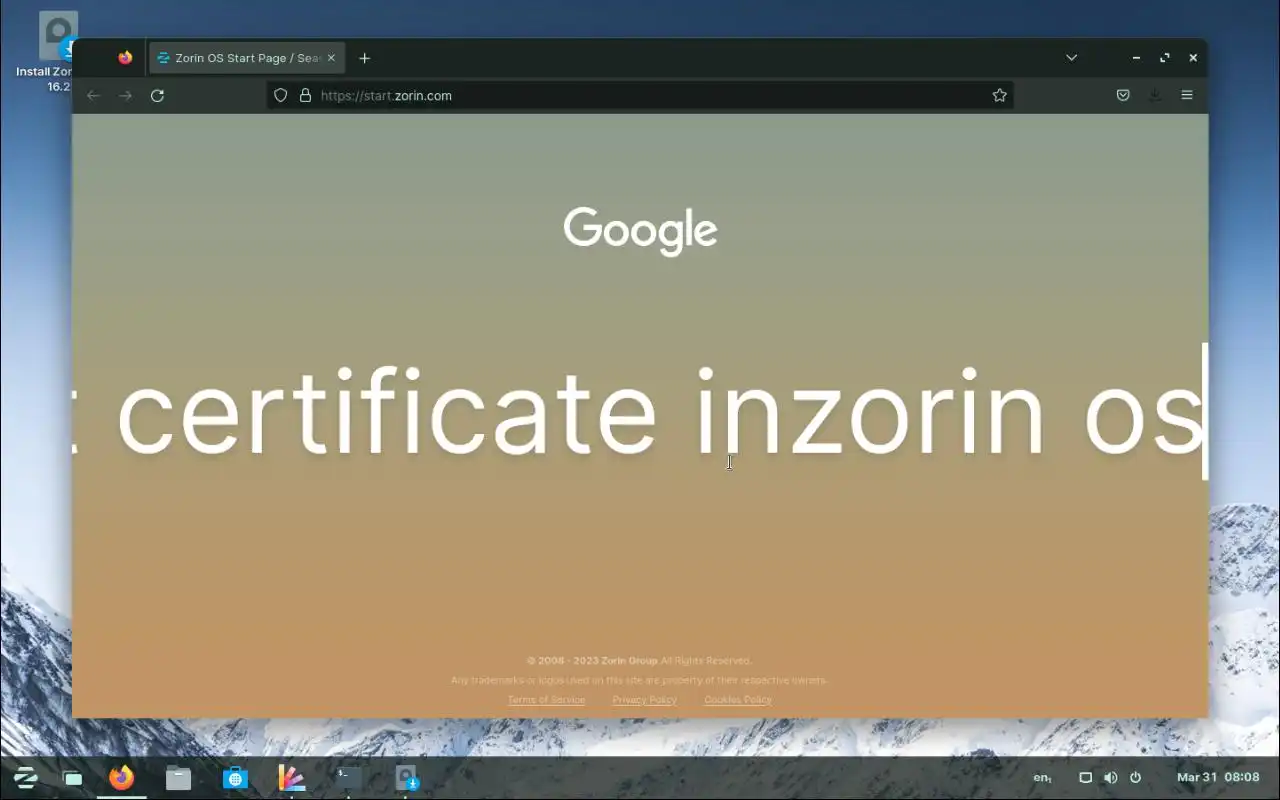Focus the address bar URL field
Viewport: 1280px width, 800px height.
pos(640,95)
